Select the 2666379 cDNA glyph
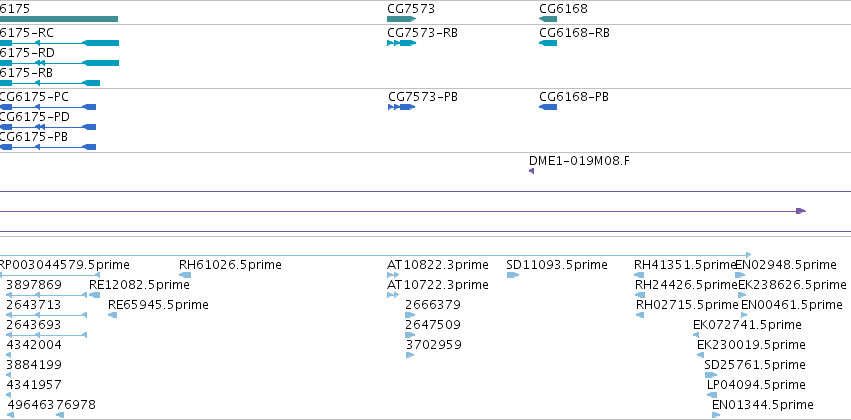The height and width of the screenshot is (420, 851). tap(410, 315)
